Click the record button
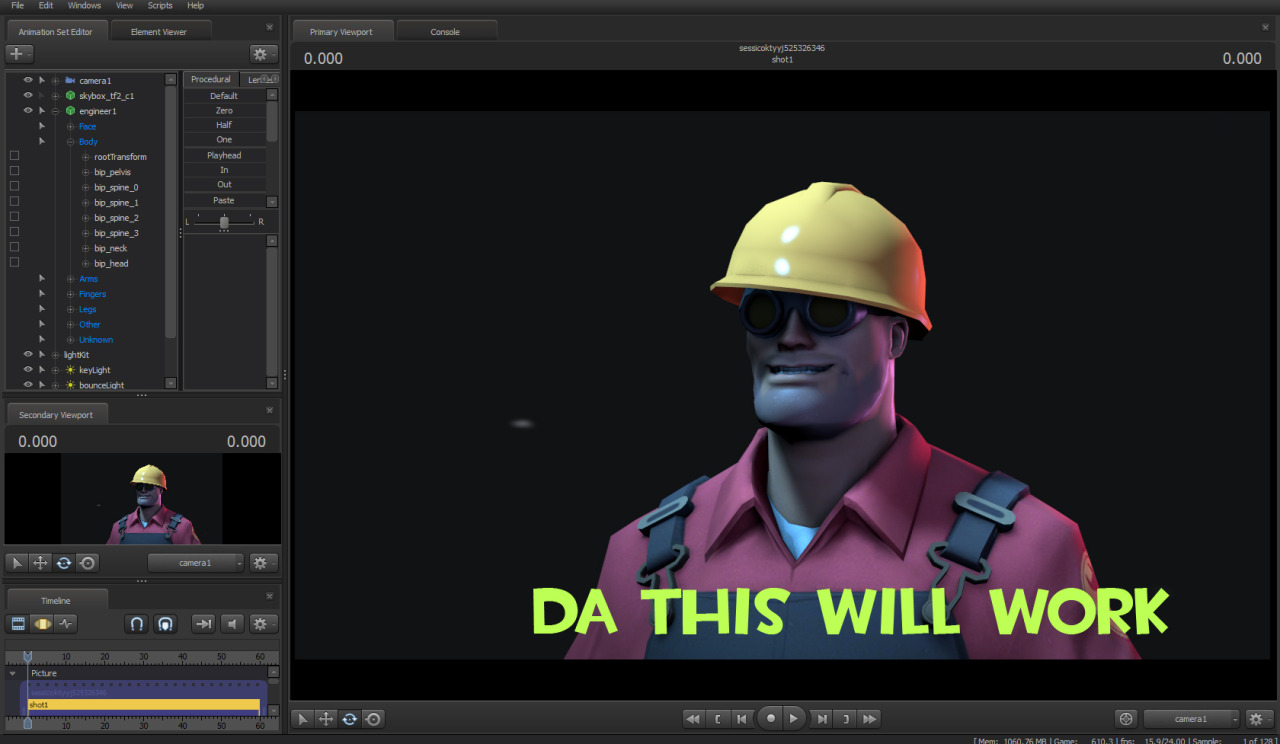This screenshot has height=744, width=1280. [x=770, y=718]
